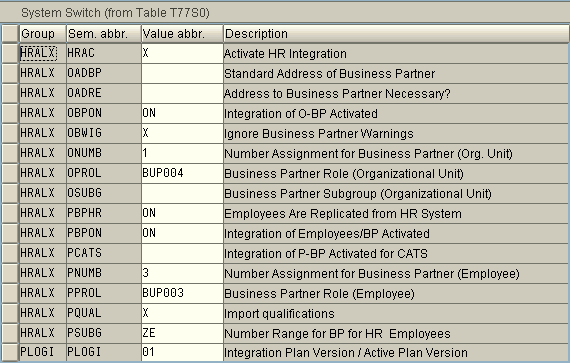Select the table's select-all corner cell
The width and height of the screenshot is (570, 363).
tap(10, 34)
